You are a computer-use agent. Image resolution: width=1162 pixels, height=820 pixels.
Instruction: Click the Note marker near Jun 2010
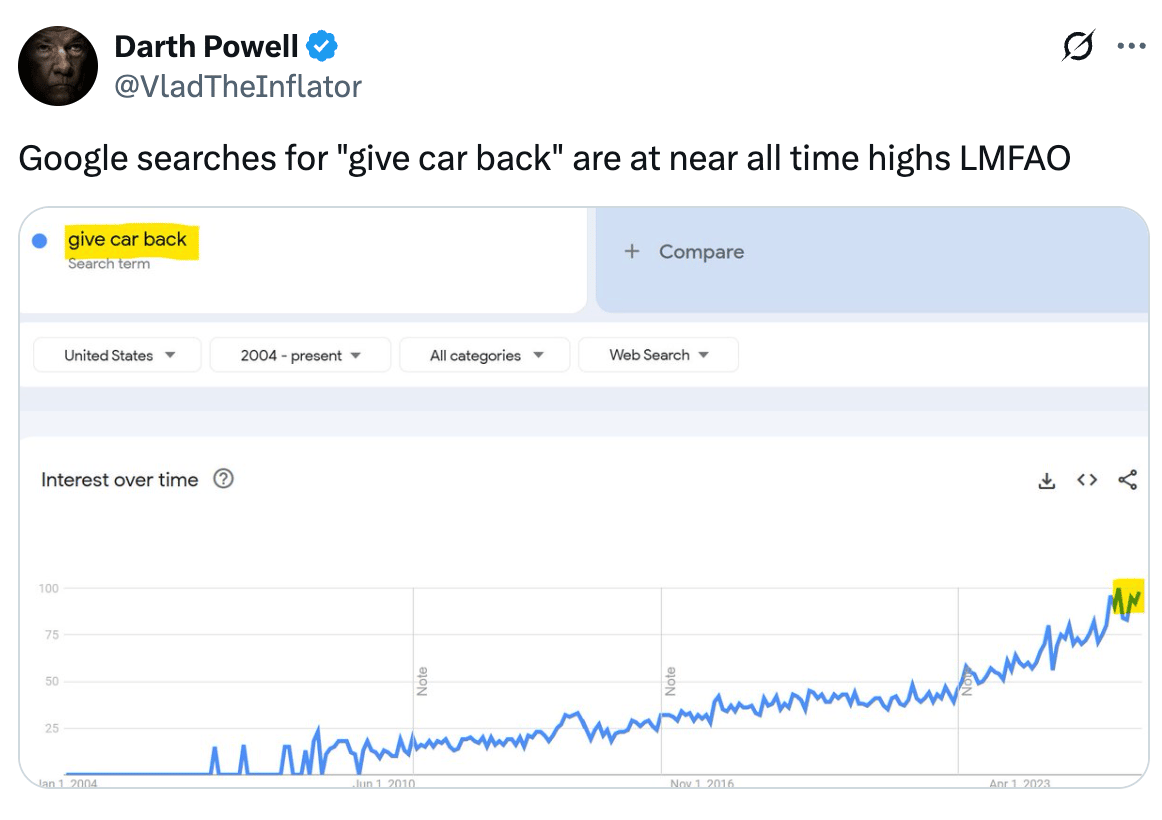click(422, 681)
